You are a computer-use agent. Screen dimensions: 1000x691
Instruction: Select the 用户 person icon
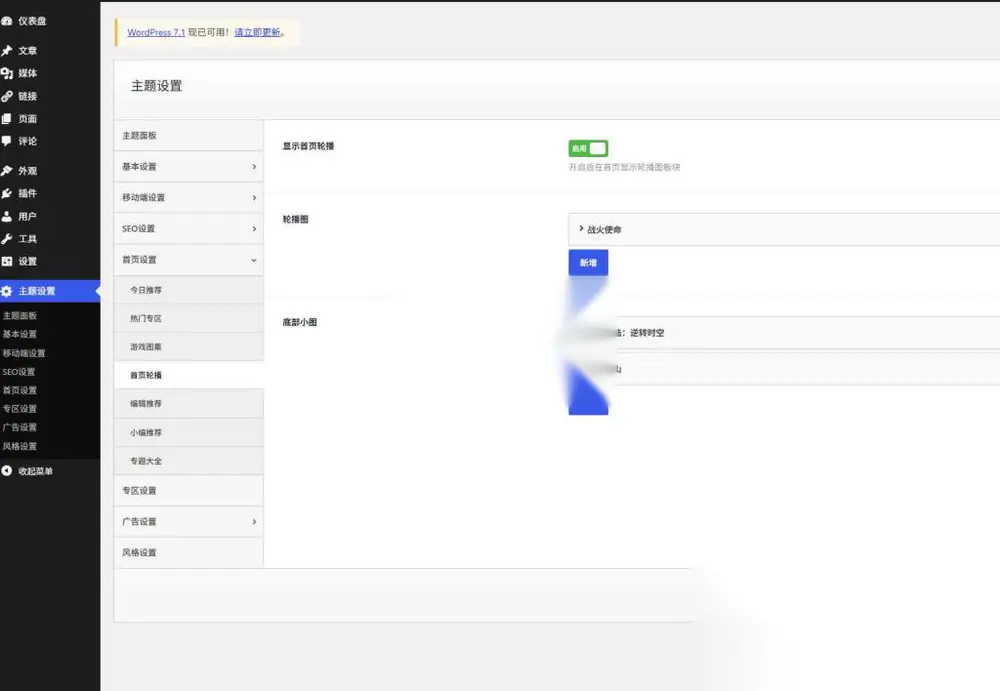[7, 216]
